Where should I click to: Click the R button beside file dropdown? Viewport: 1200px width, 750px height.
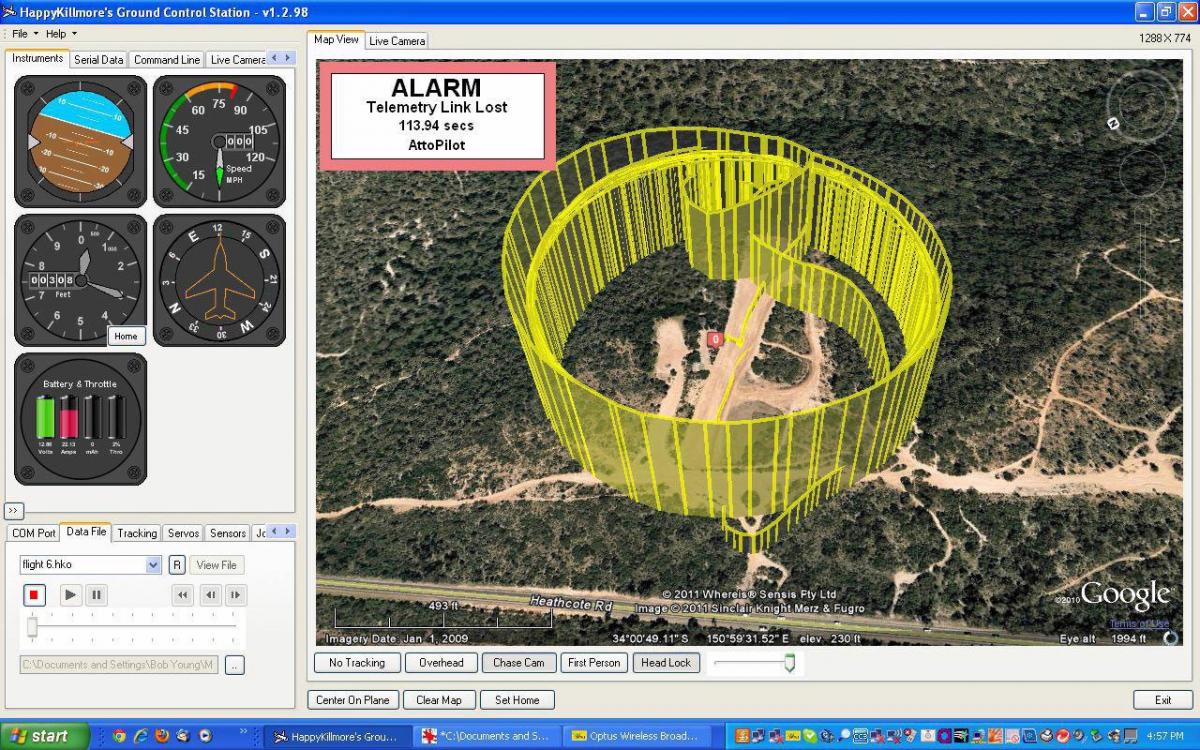pos(177,565)
